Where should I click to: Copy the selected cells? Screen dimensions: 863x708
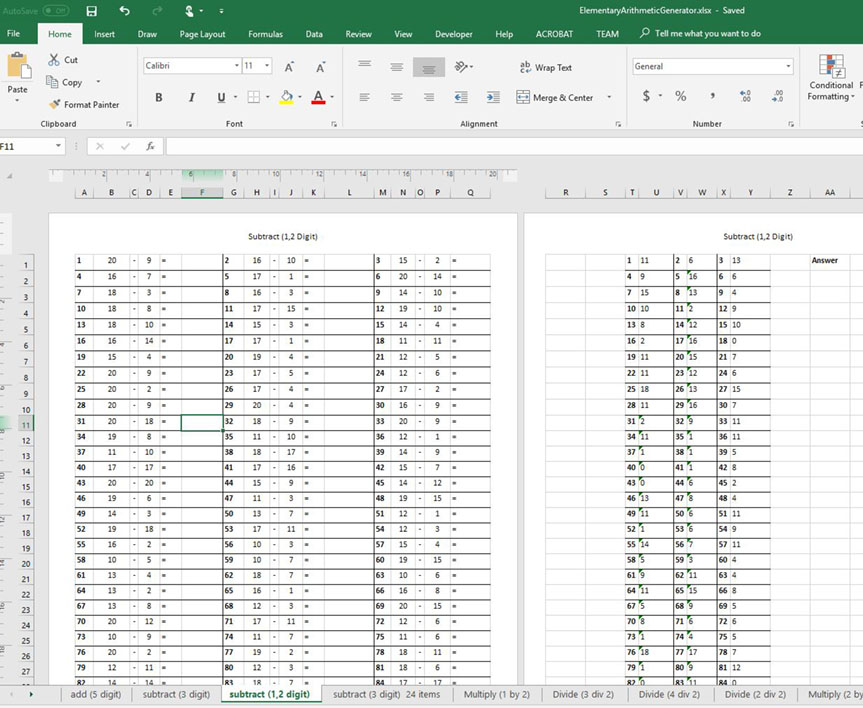pyautogui.click(x=64, y=82)
